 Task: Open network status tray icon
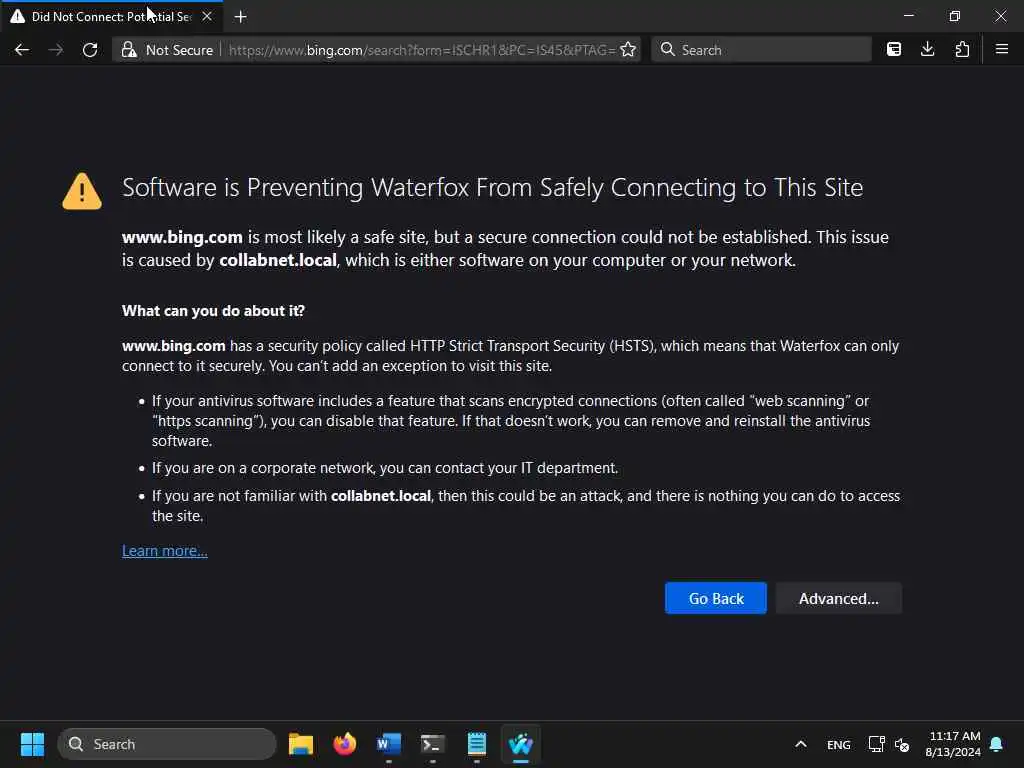(x=876, y=744)
